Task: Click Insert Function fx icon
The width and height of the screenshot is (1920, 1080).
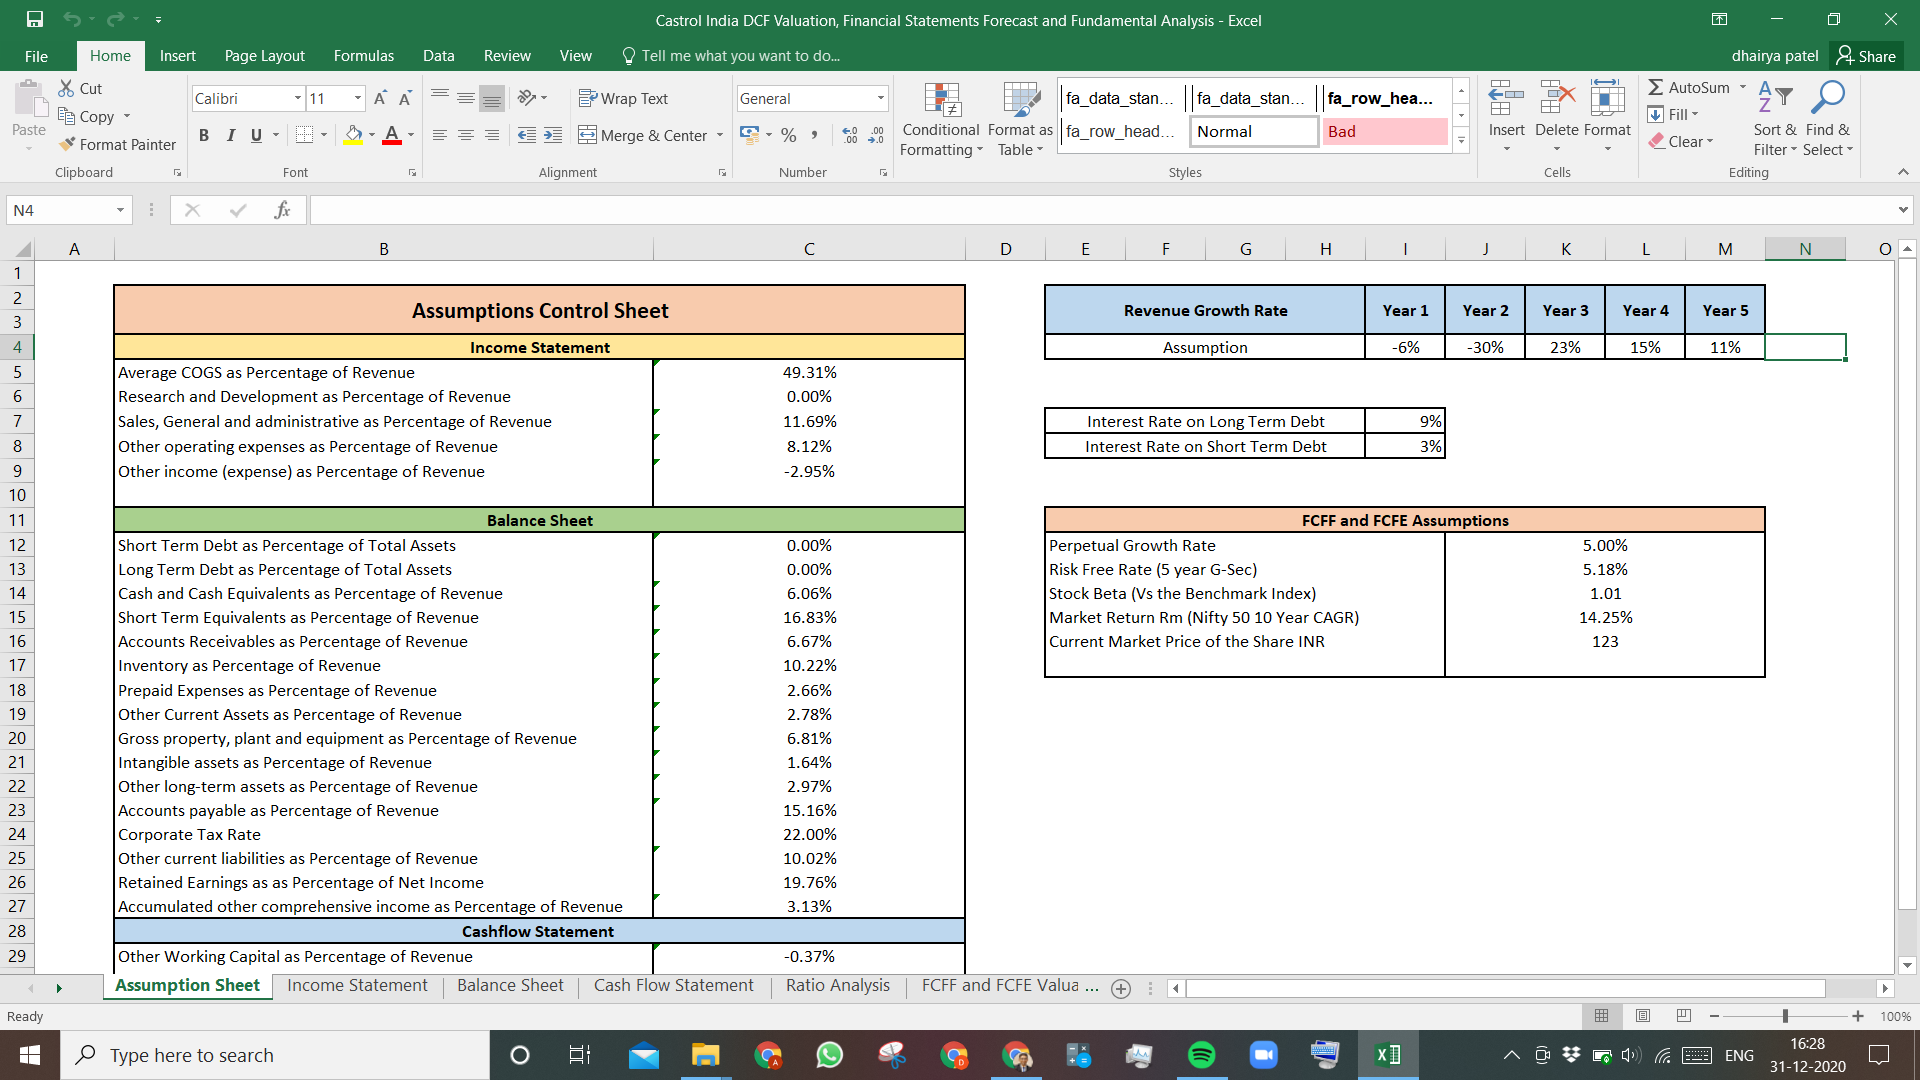Action: pos(282,210)
